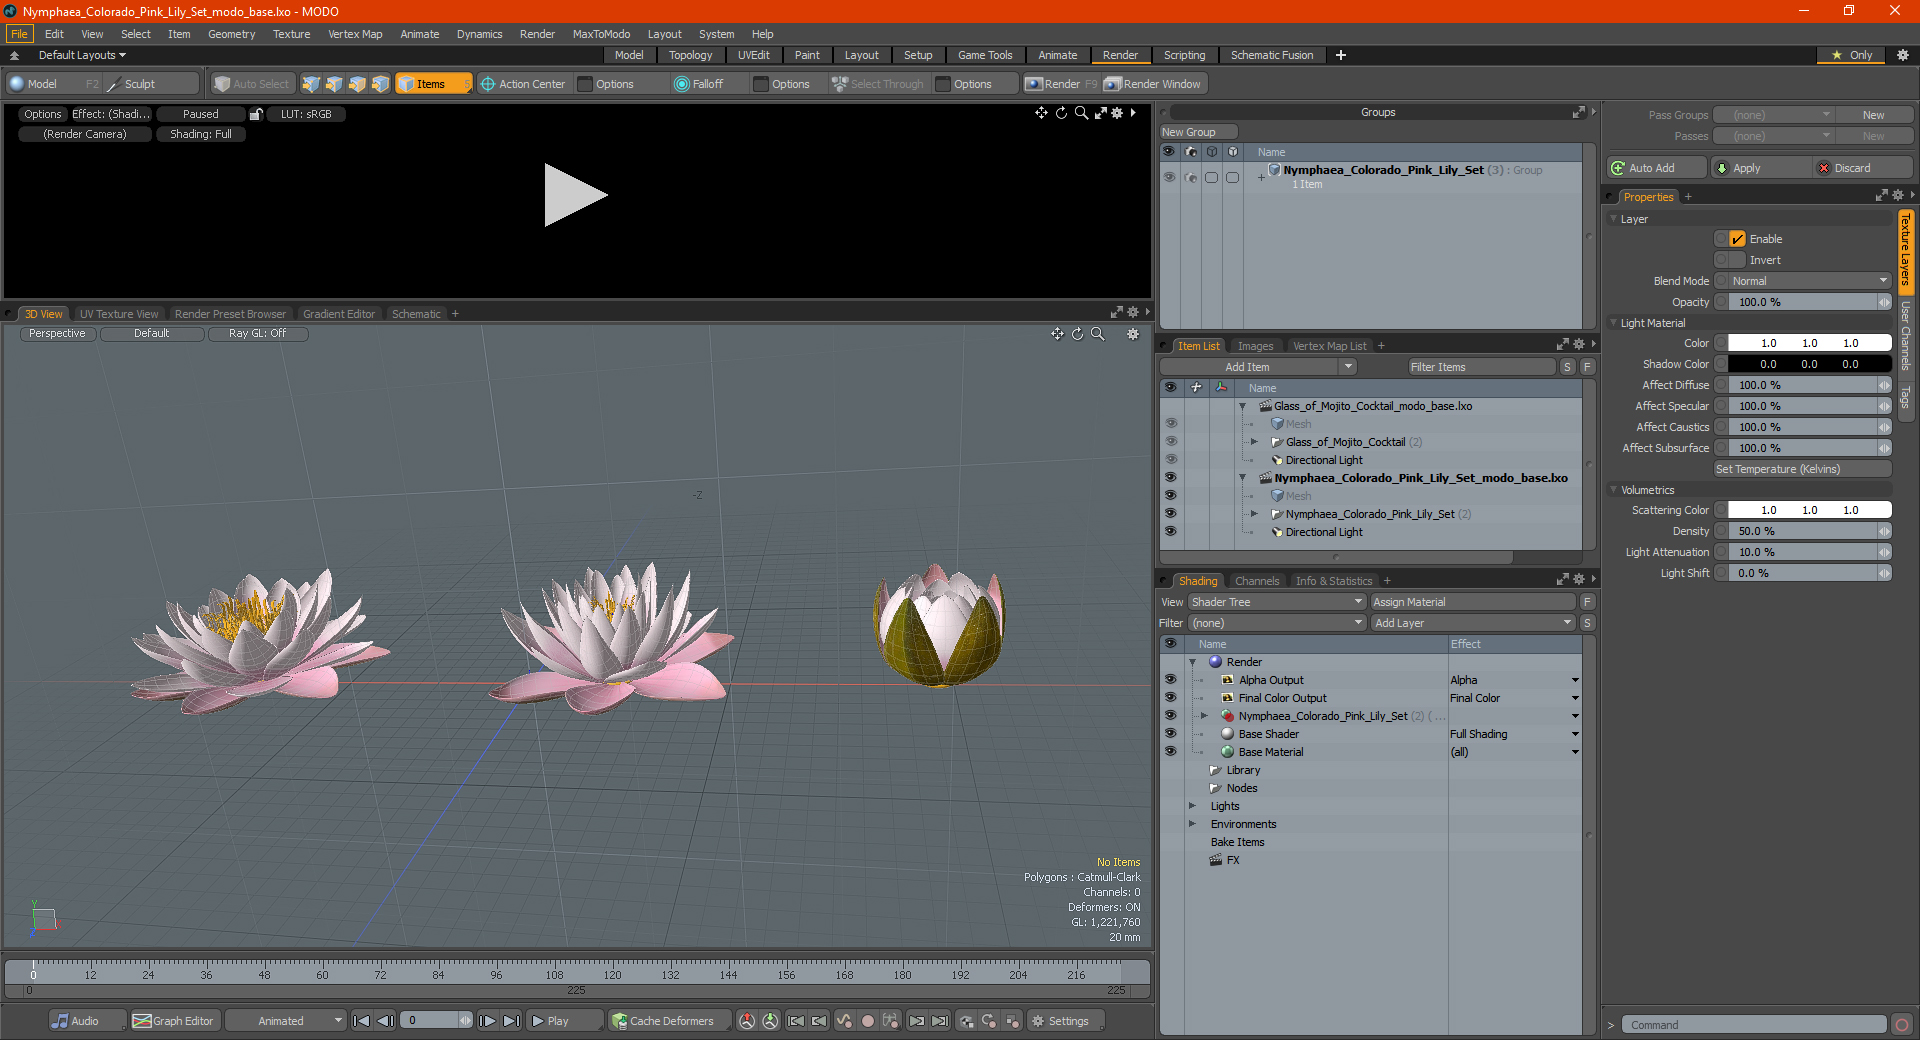Switch to UV Texture View tab
This screenshot has width=1920, height=1040.
point(119,314)
